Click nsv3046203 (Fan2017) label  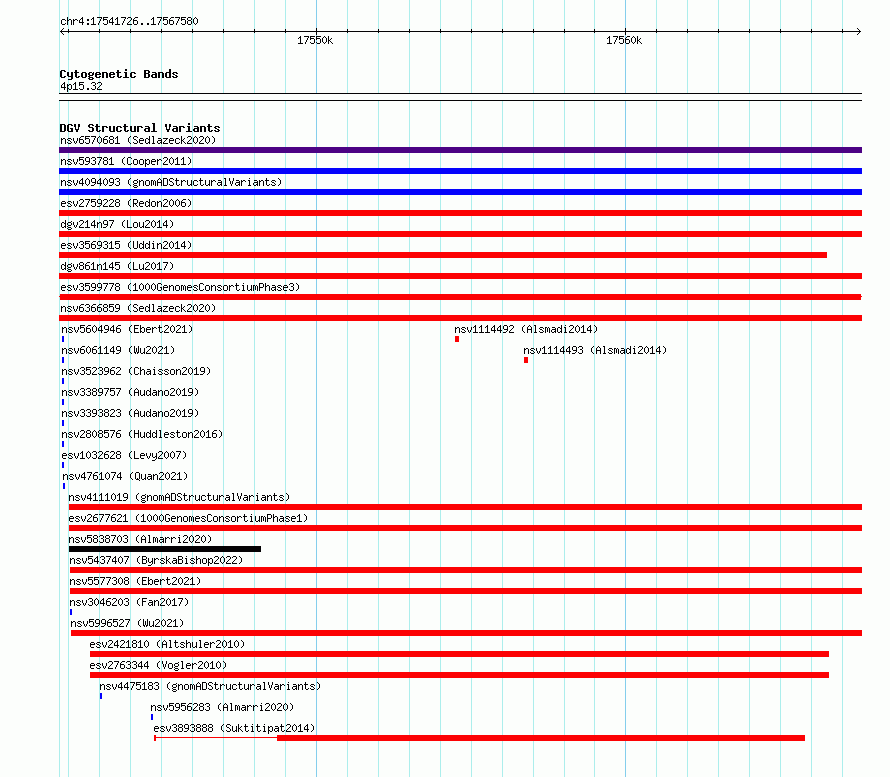tap(129, 602)
